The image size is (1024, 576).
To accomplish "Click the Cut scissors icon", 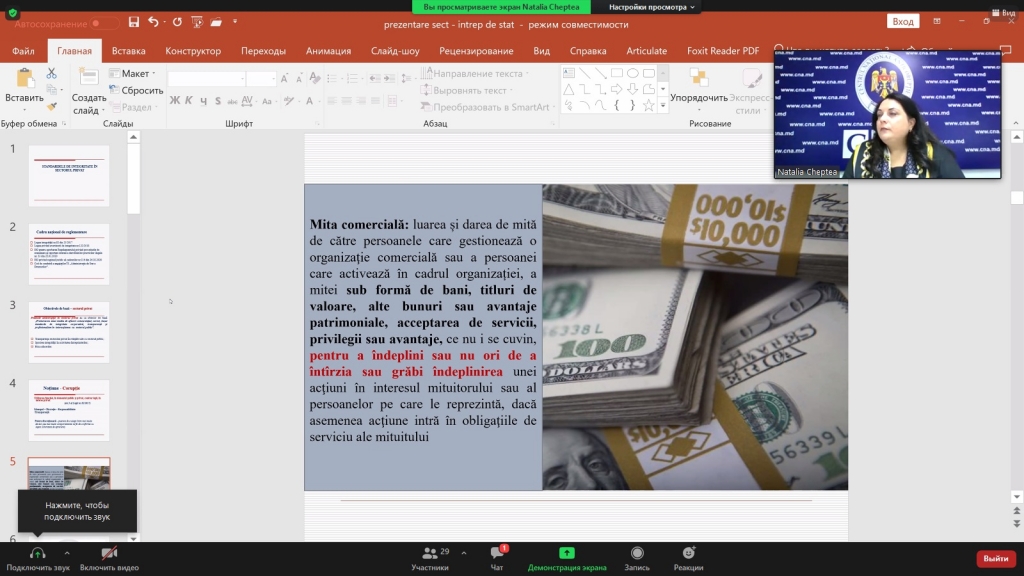I will pyautogui.click(x=51, y=73).
